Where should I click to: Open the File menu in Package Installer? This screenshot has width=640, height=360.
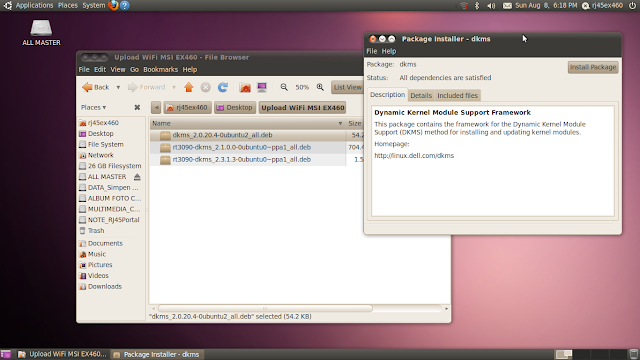371,51
